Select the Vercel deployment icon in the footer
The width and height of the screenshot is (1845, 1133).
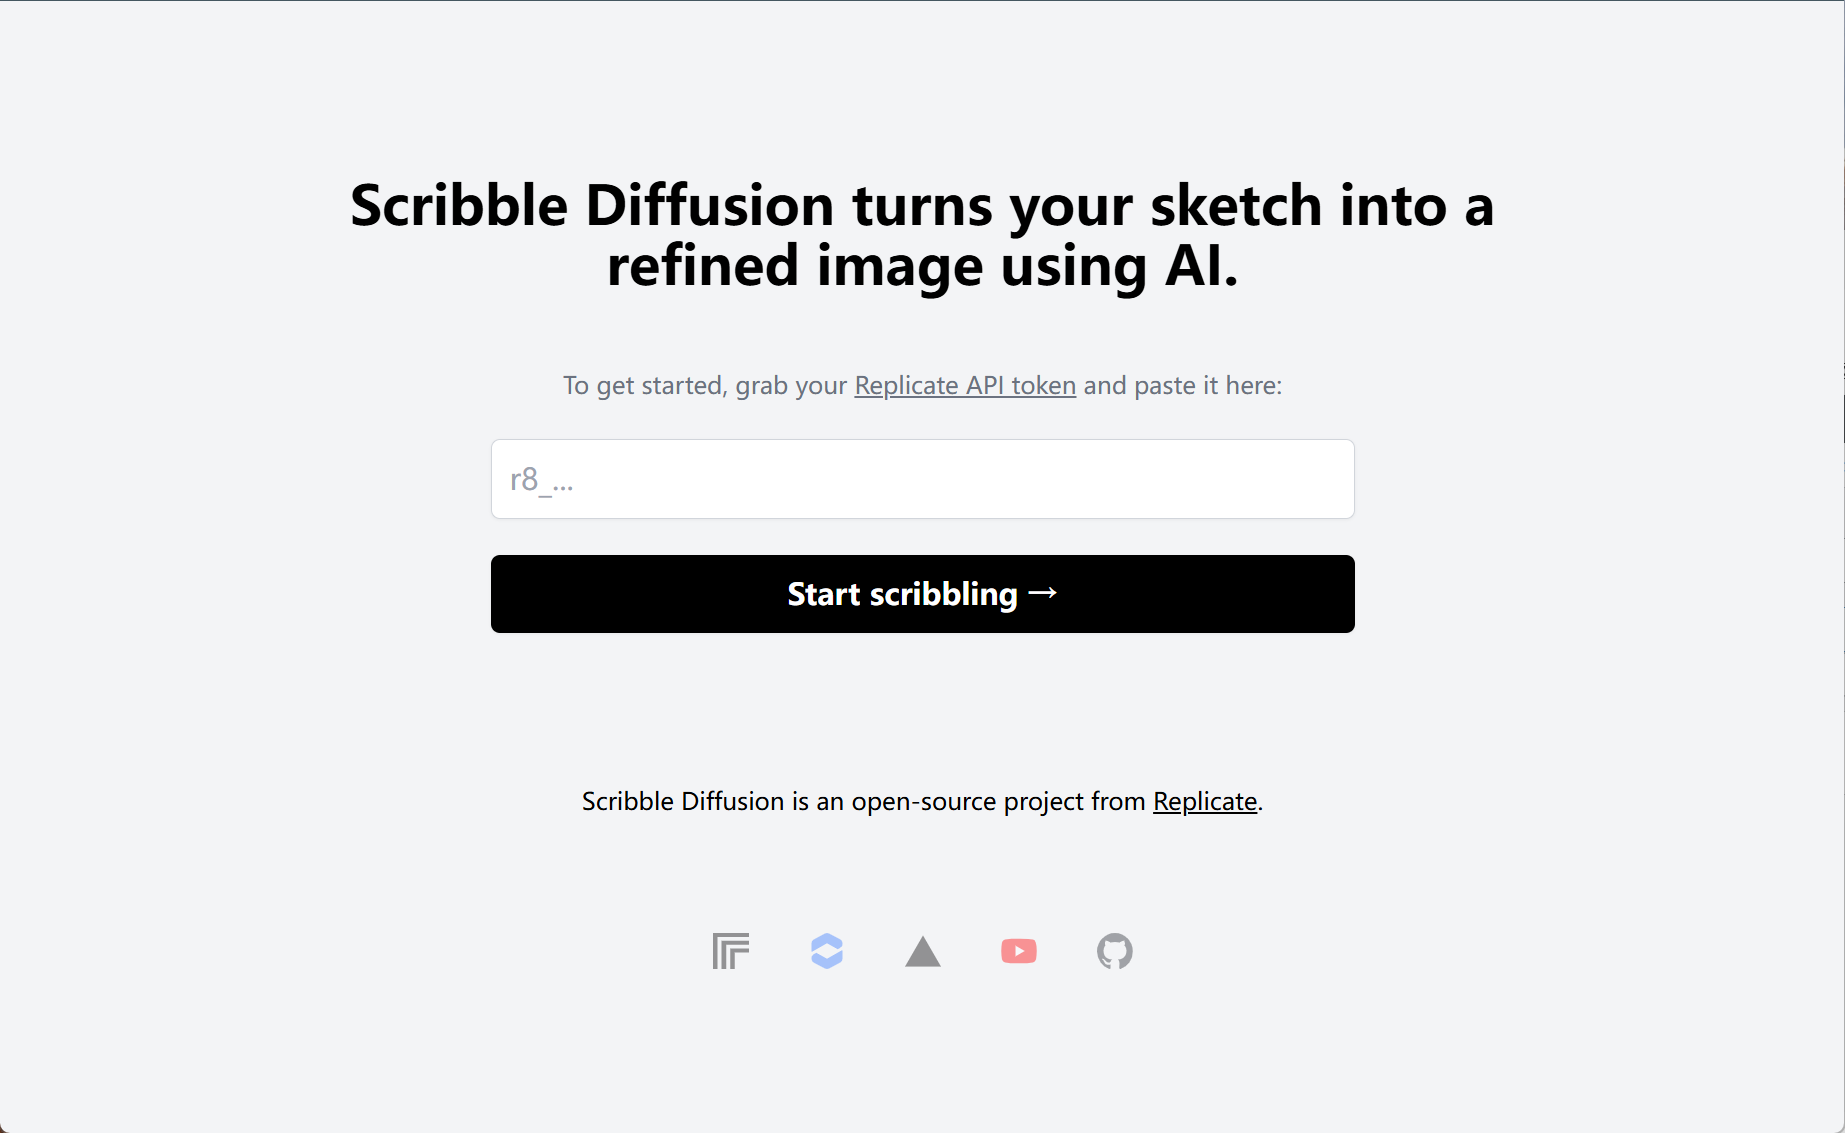tap(922, 951)
